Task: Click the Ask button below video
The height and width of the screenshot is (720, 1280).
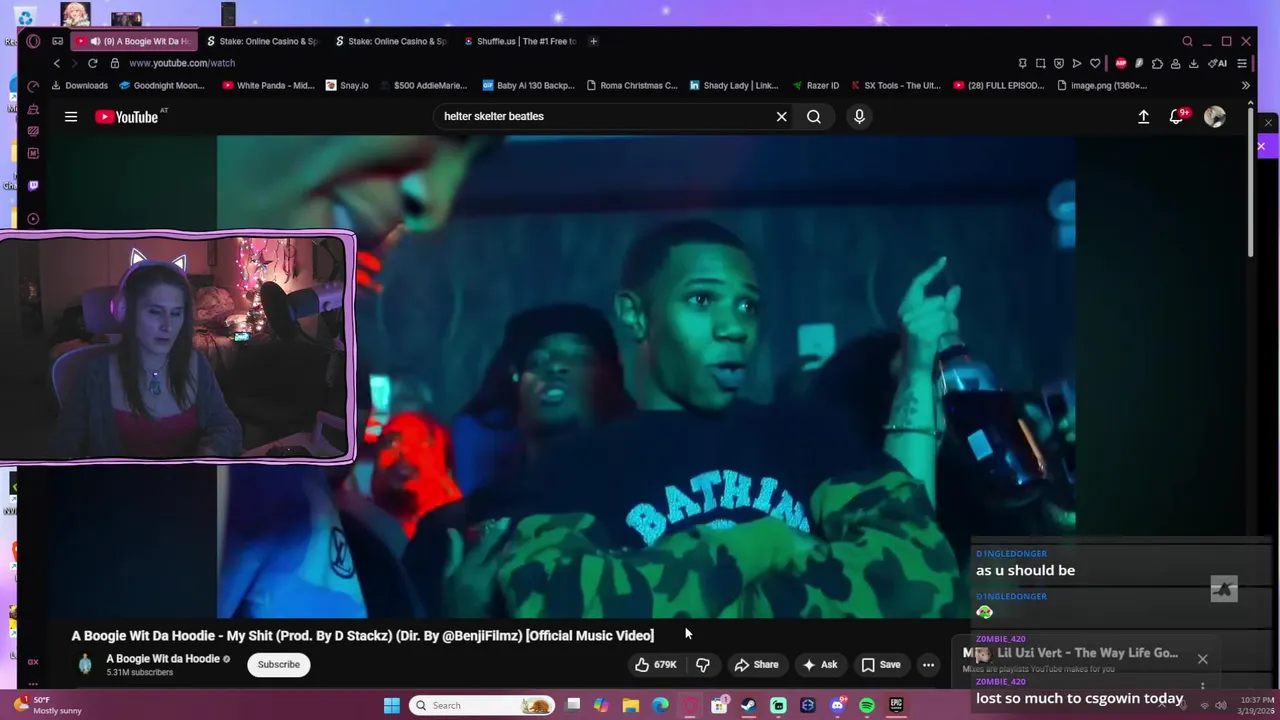Action: pos(820,665)
